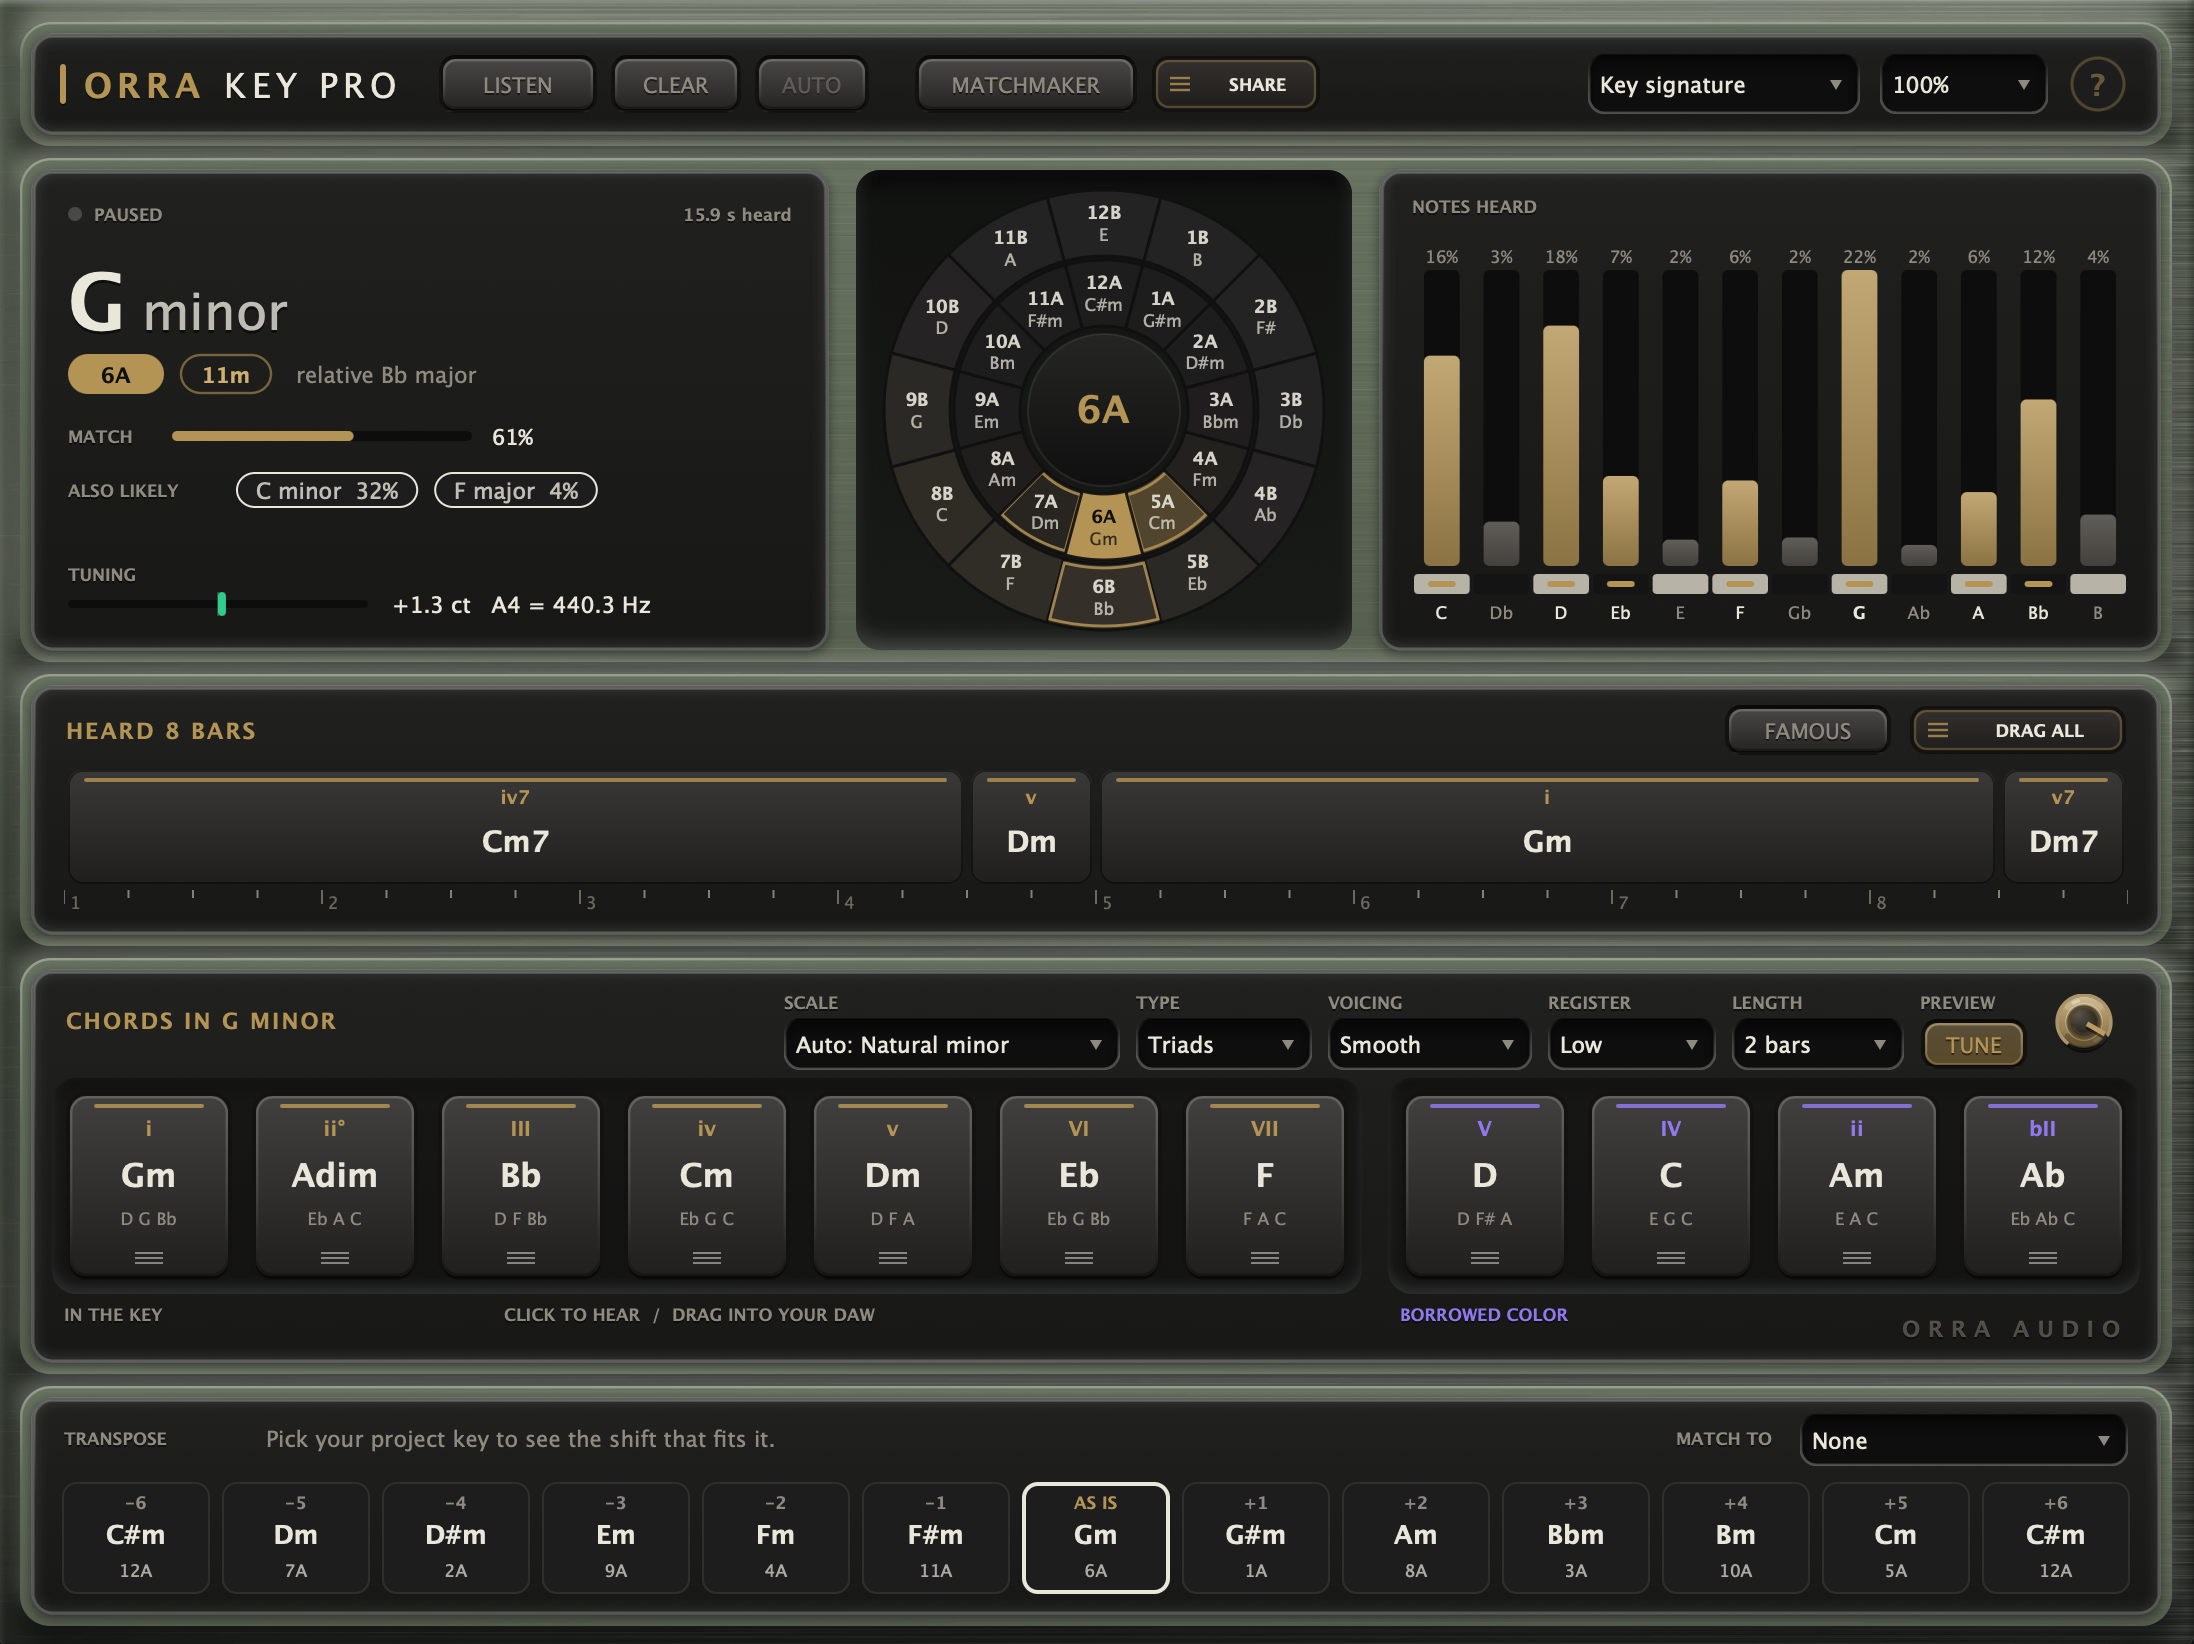The height and width of the screenshot is (1644, 2194).
Task: Switch to 11m notation pill
Action: coord(226,375)
